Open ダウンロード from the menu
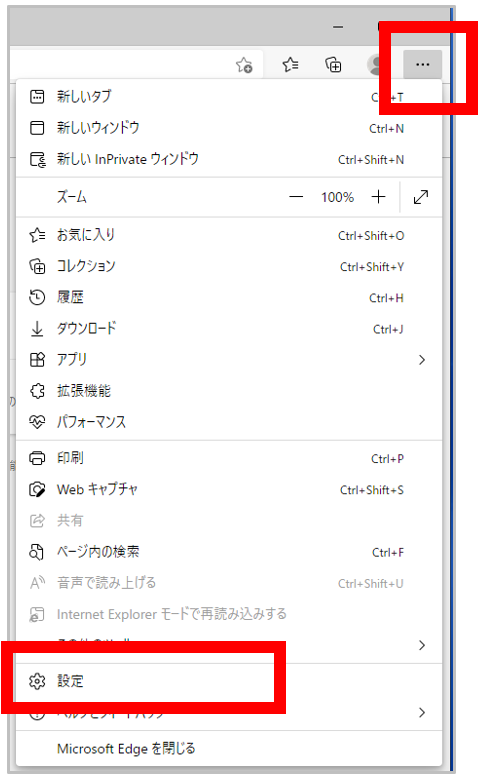 pyautogui.click(x=229, y=329)
